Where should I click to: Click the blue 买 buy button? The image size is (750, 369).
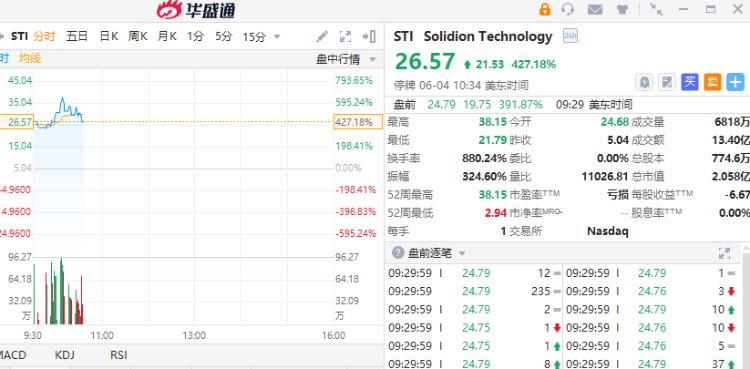pos(690,82)
